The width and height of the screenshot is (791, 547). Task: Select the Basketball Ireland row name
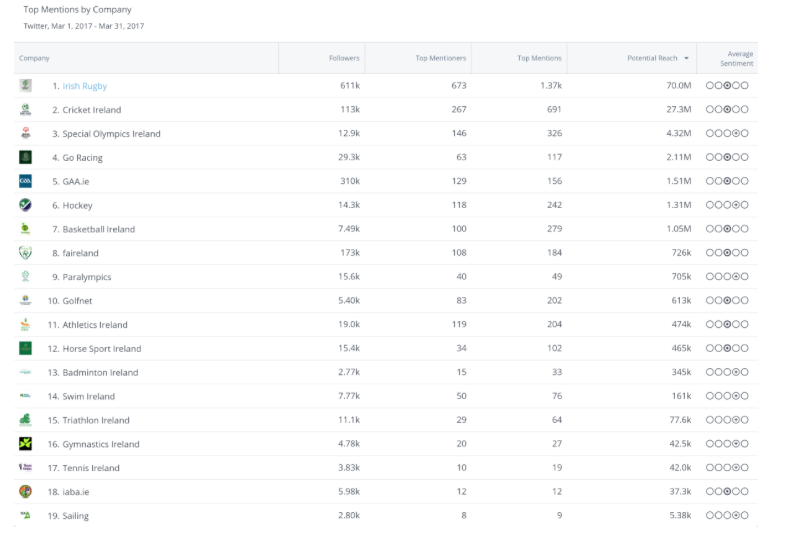click(x=98, y=229)
